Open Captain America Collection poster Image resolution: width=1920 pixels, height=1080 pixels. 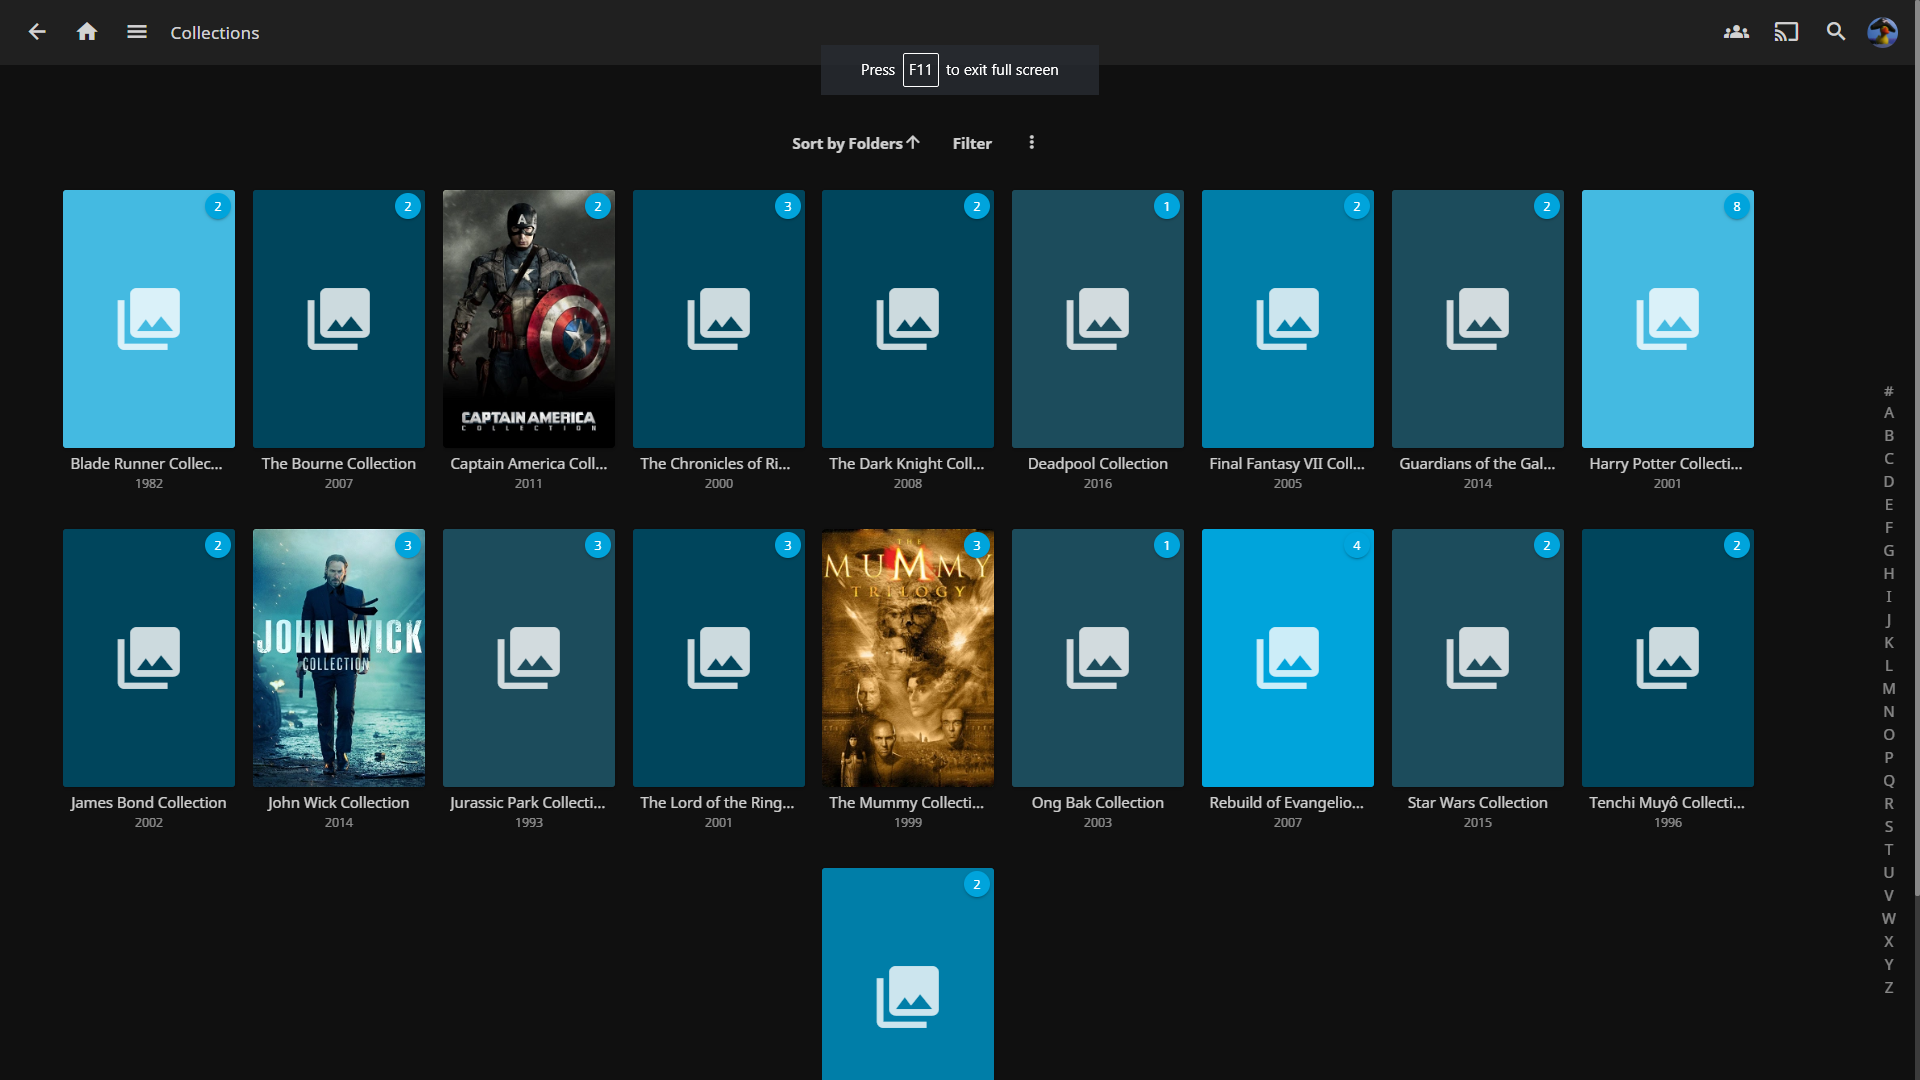[529, 319]
